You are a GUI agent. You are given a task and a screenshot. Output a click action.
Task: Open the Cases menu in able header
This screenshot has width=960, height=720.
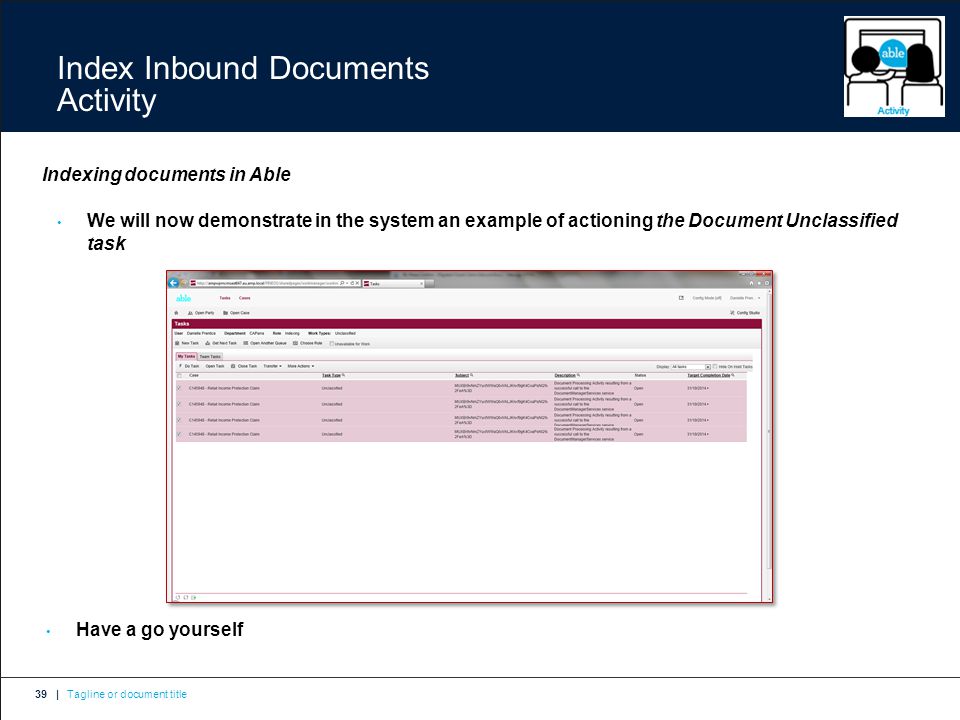pyautogui.click(x=244, y=298)
